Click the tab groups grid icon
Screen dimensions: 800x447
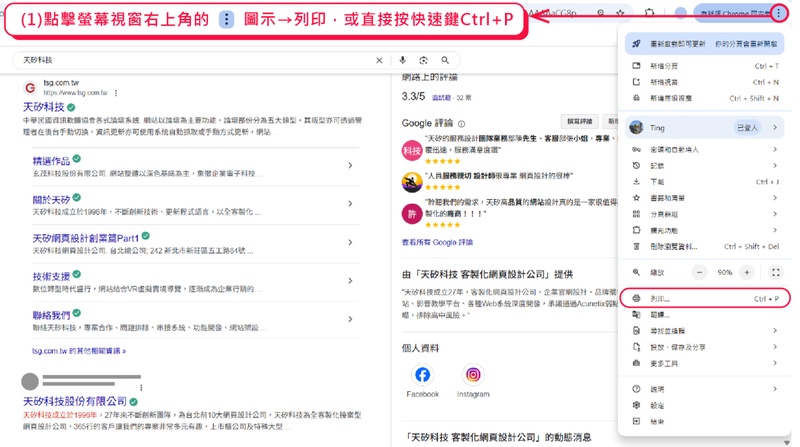(x=636, y=214)
